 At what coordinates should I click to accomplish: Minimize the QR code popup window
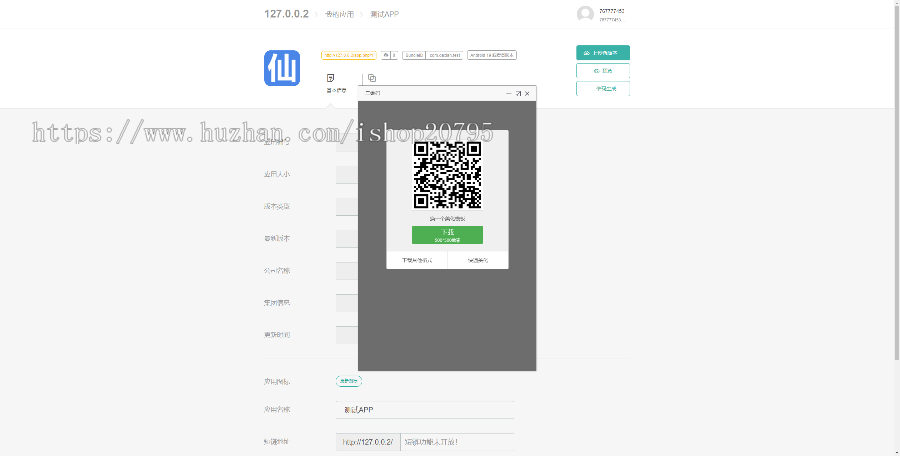[508, 93]
